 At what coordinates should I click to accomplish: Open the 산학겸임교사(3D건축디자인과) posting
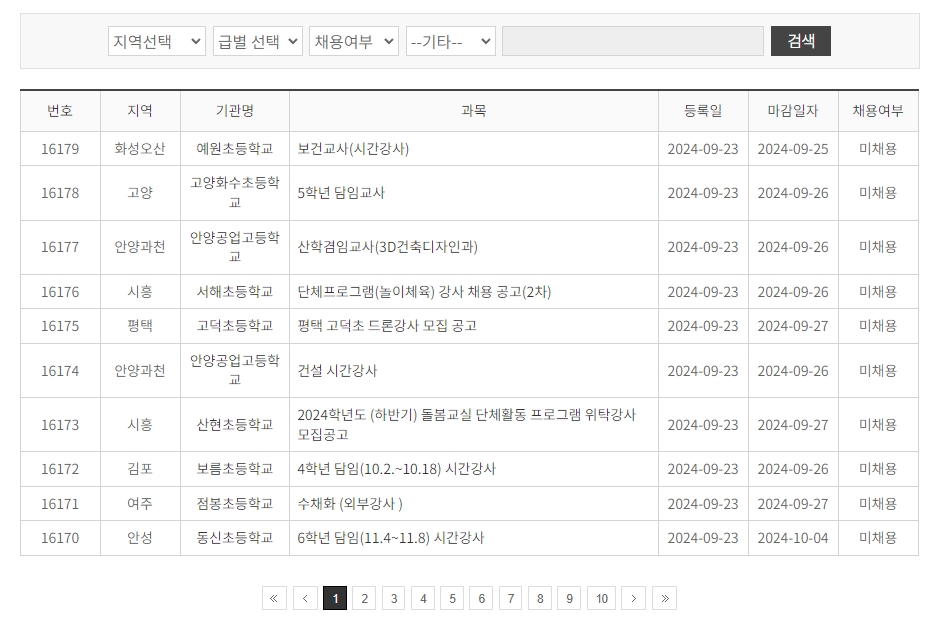pos(388,247)
